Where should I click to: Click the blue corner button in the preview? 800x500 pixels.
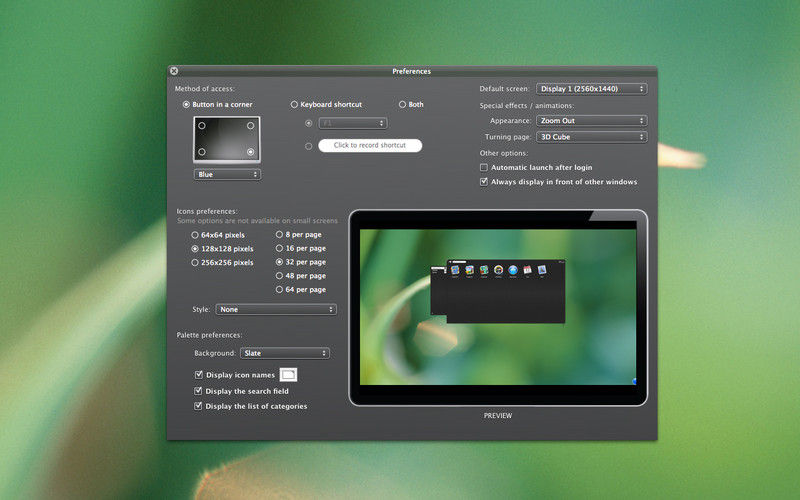[x=634, y=380]
